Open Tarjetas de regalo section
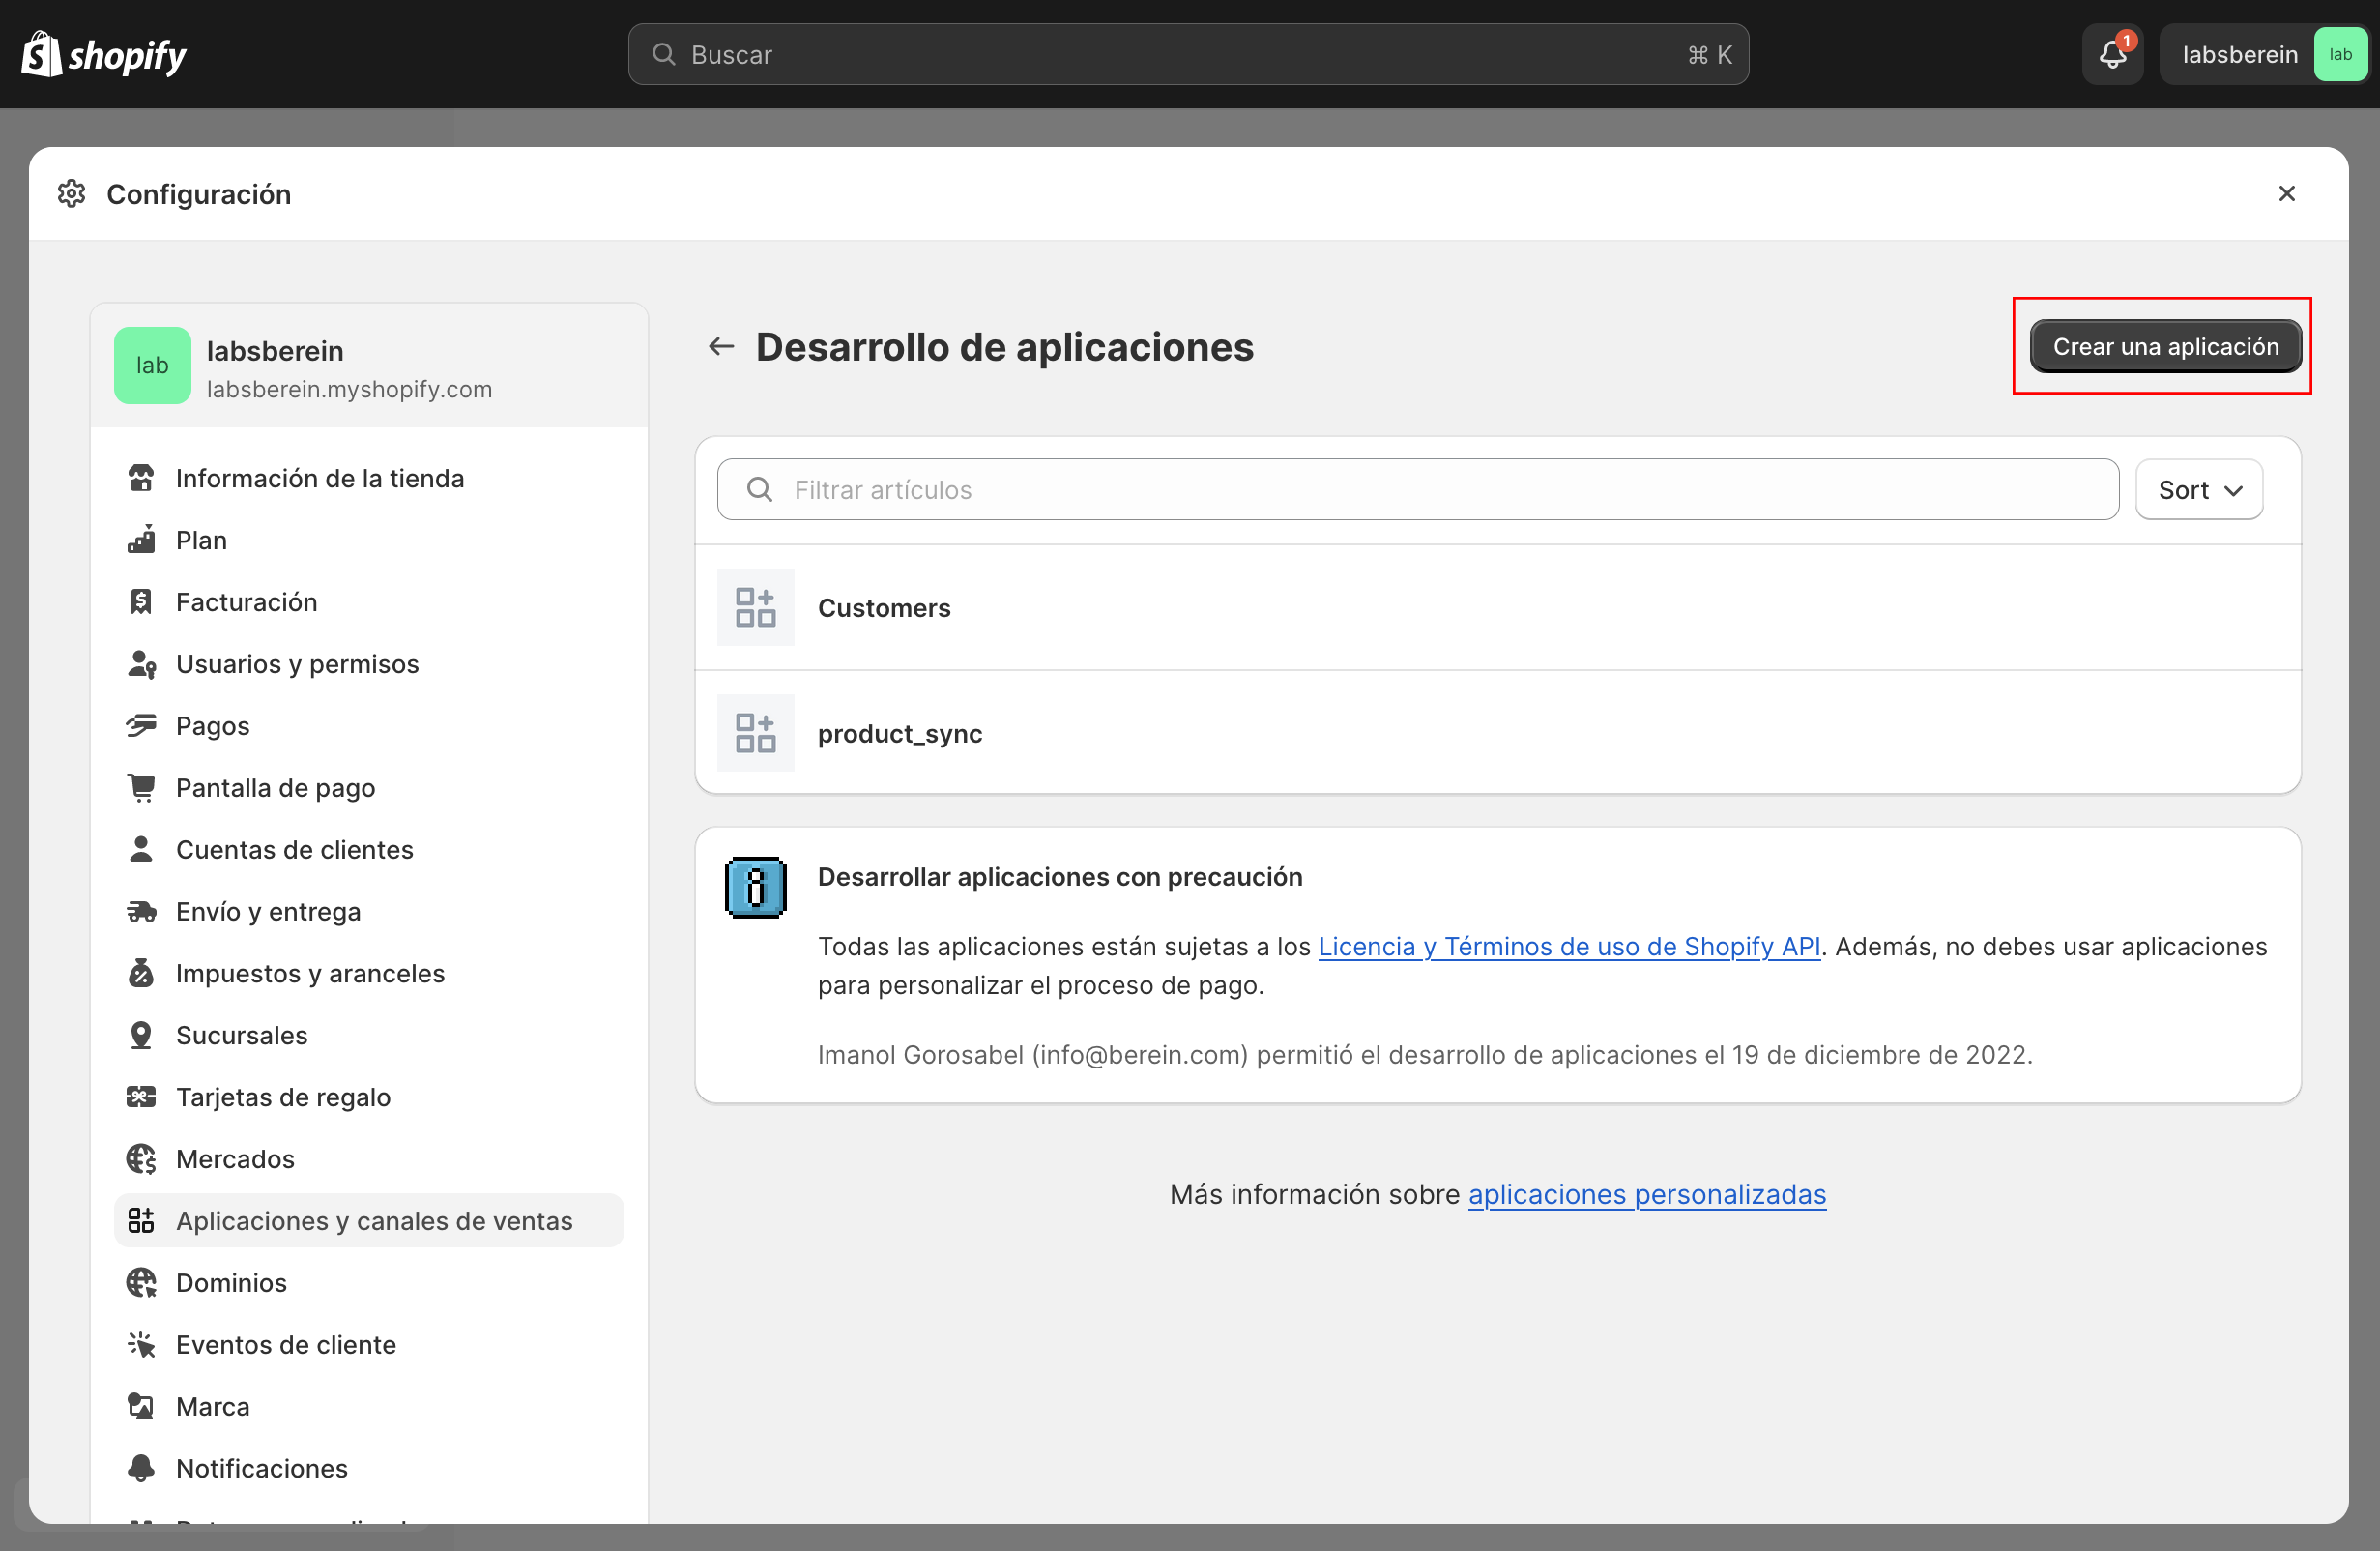2380x1551 pixels. click(283, 1097)
